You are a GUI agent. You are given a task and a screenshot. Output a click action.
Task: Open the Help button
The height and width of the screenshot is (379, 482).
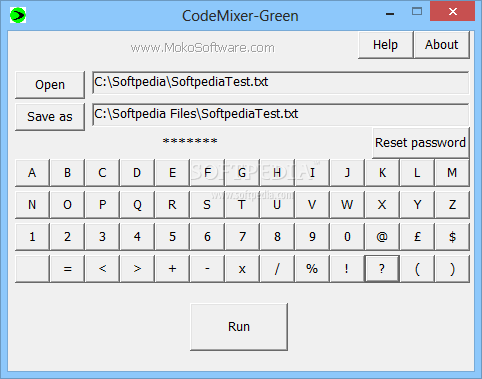[386, 45]
